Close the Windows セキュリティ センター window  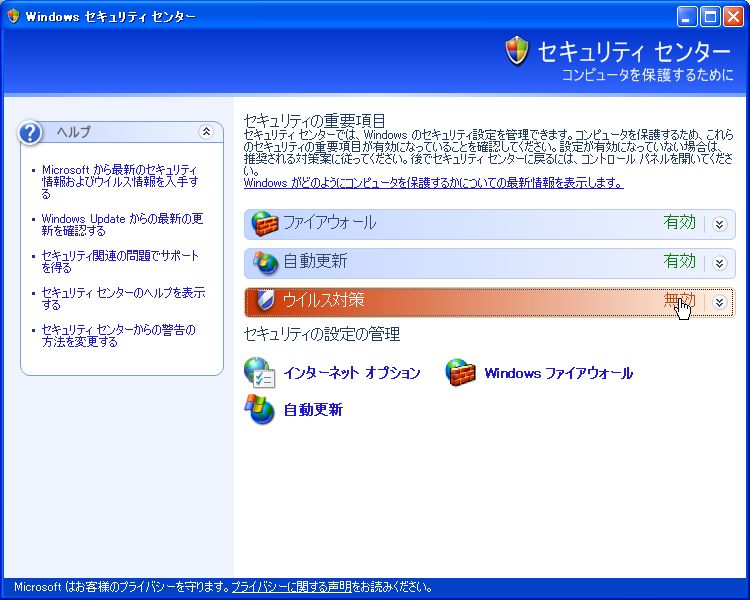[733, 17]
